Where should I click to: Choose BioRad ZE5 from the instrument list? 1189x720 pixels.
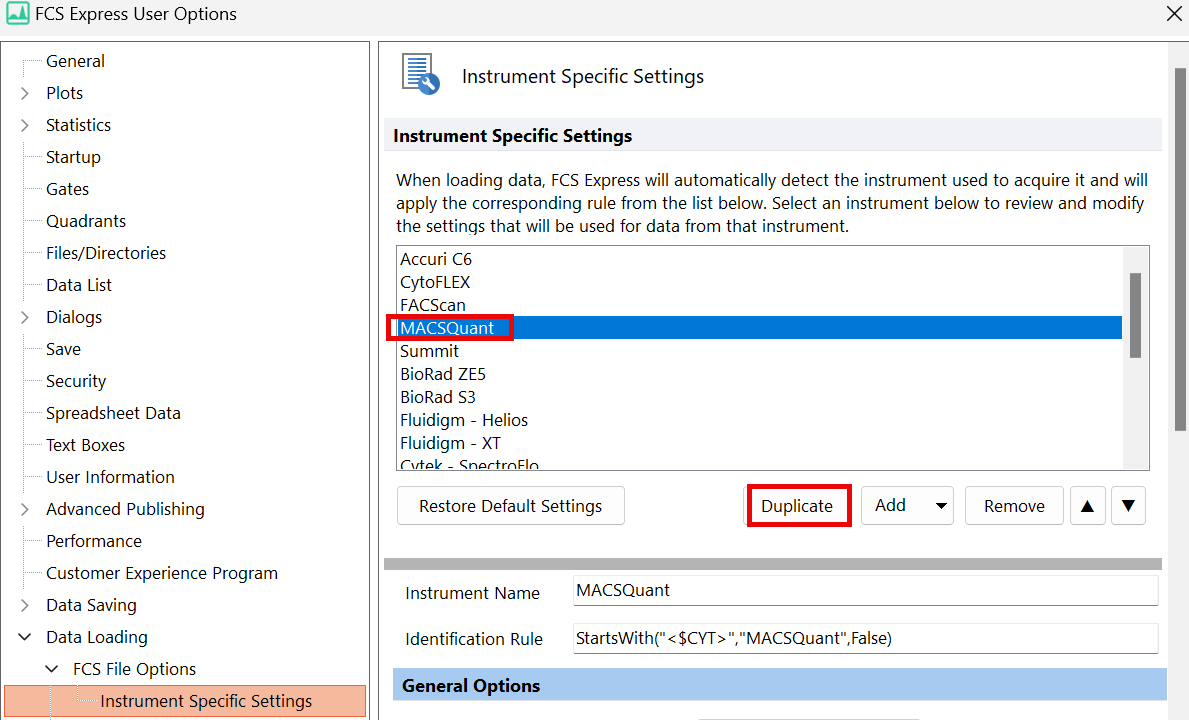(443, 374)
